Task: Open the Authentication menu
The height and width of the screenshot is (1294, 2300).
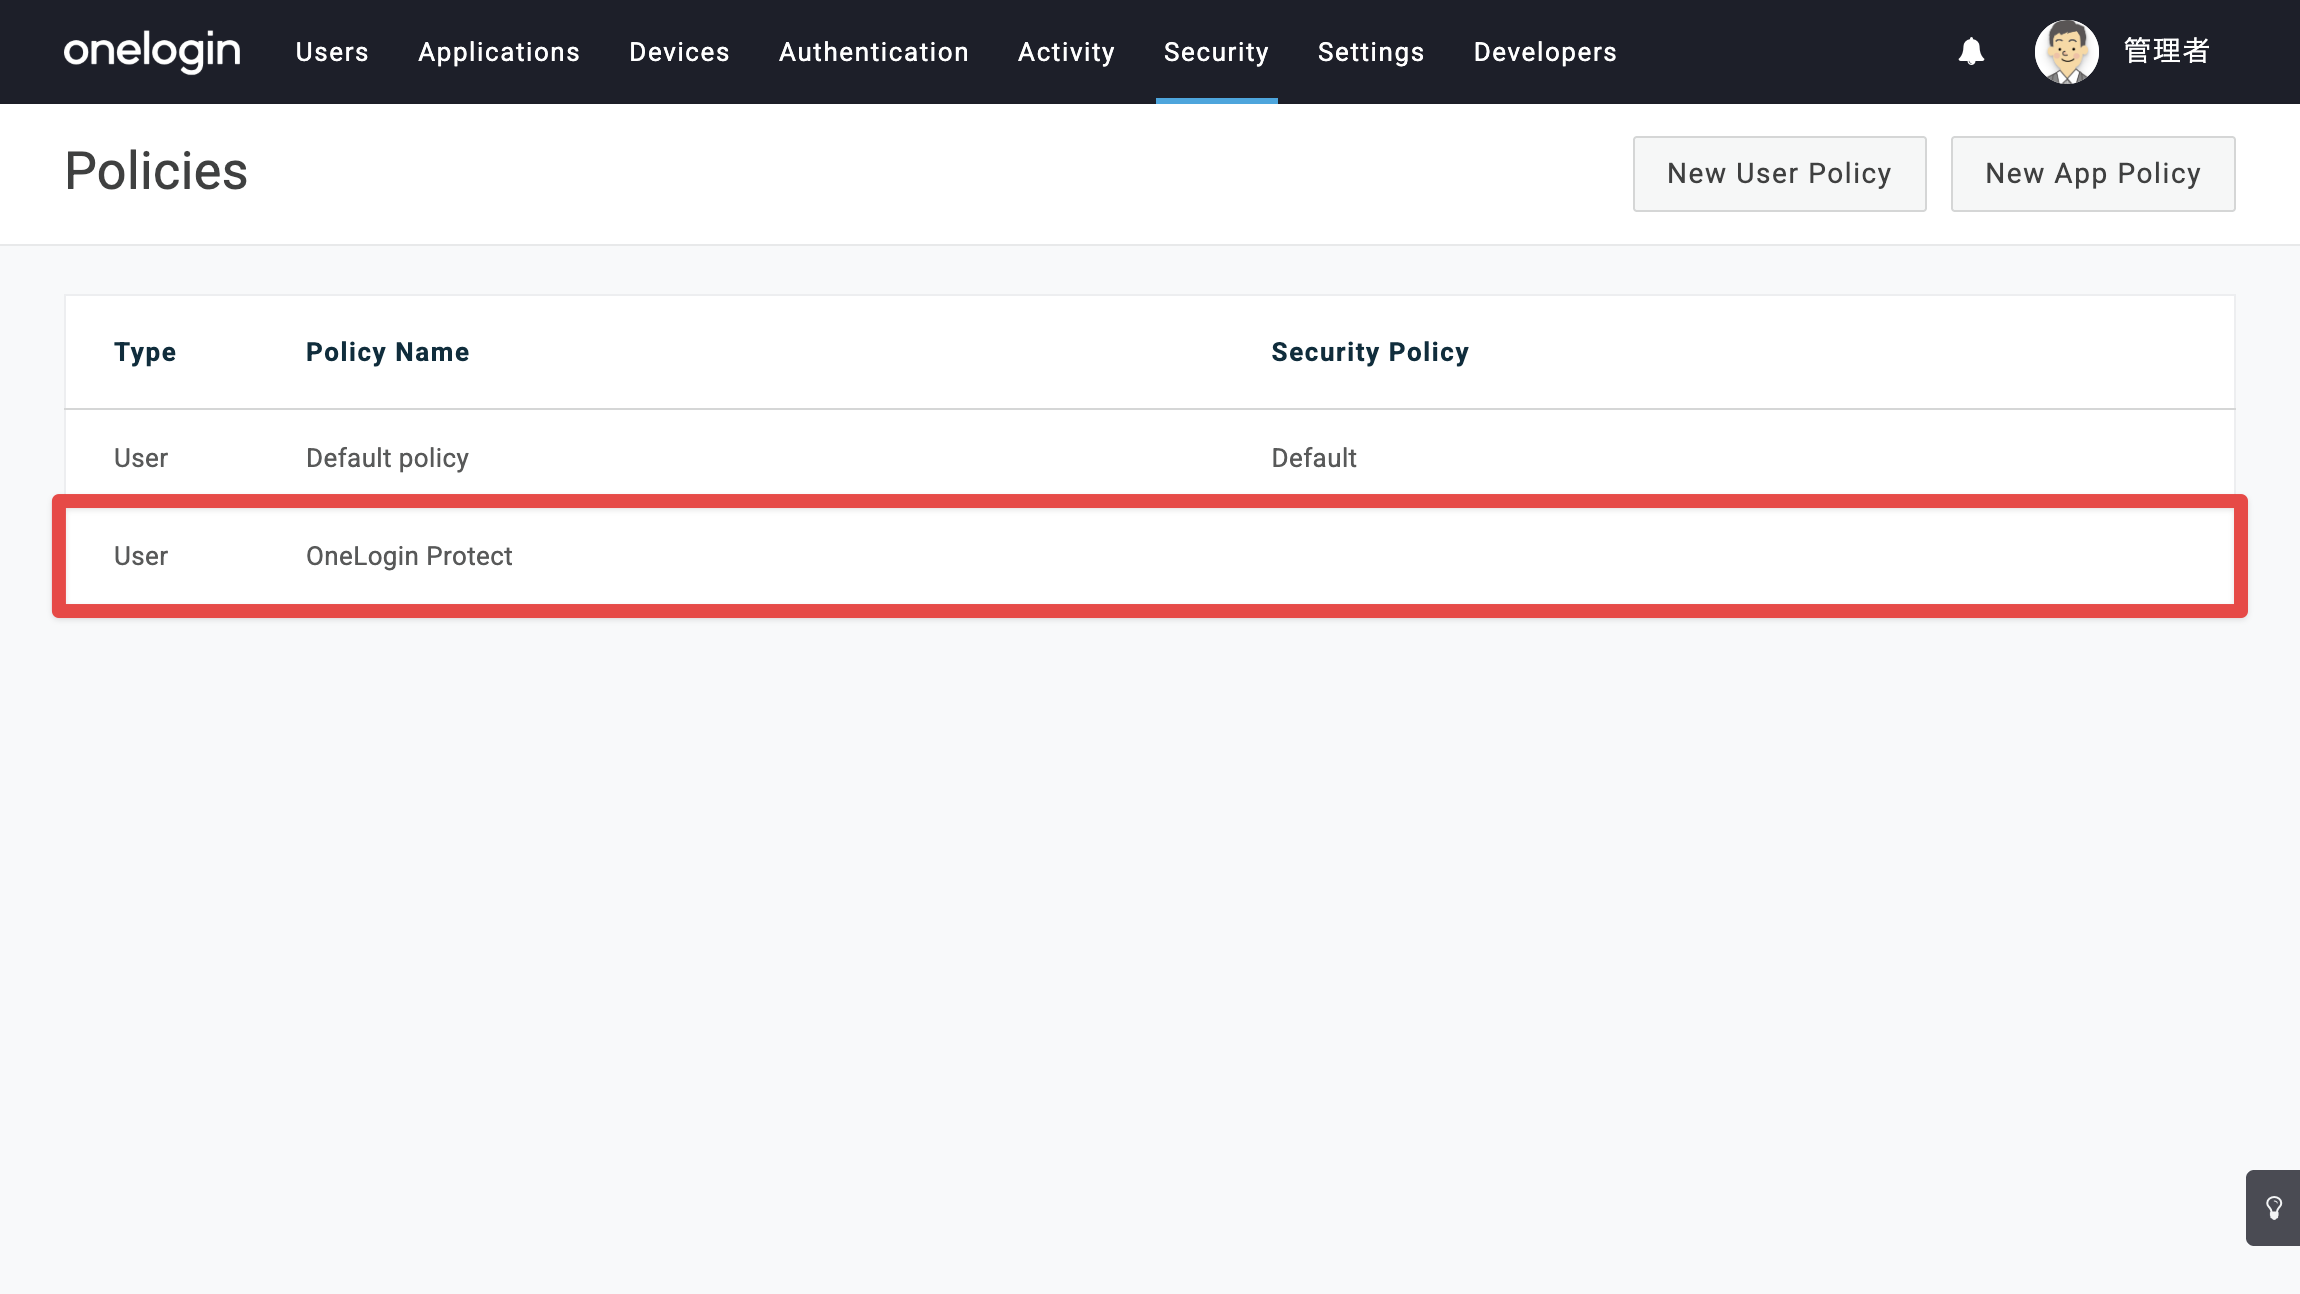Action: (x=873, y=52)
